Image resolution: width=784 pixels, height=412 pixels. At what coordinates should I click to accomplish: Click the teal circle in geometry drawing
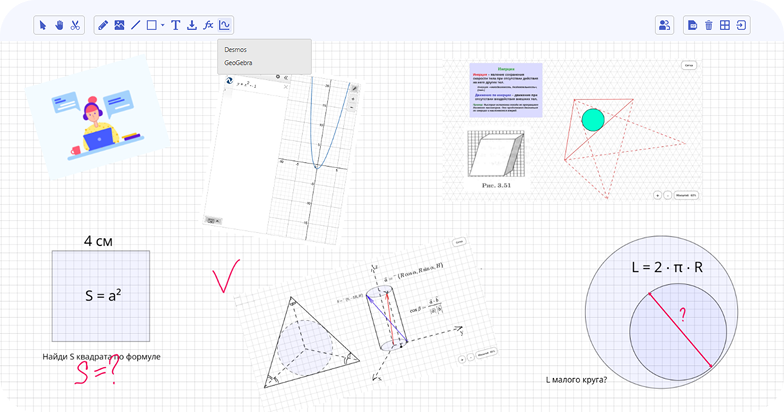click(x=593, y=120)
